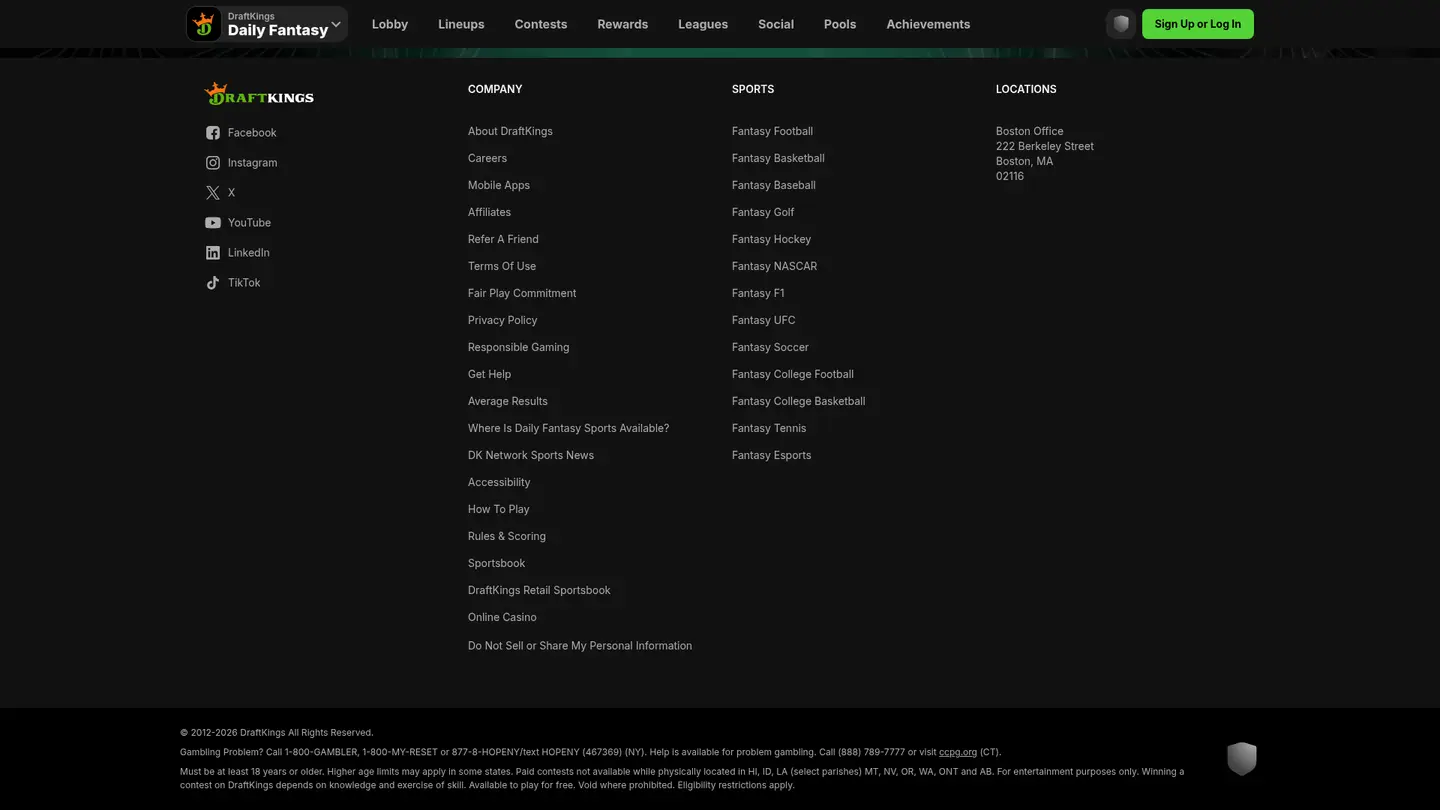Open the Fantasy Hockey link

(771, 239)
